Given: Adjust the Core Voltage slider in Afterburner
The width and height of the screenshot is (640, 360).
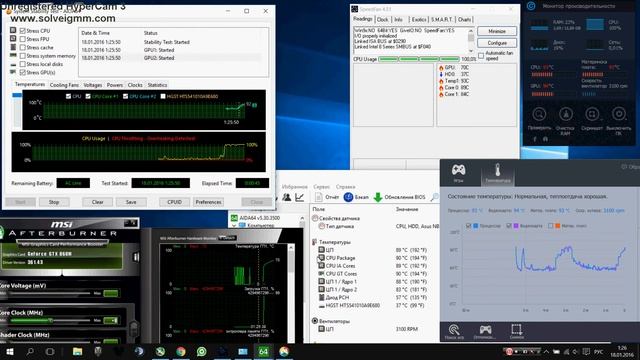Looking at the screenshot, I should click(46, 293).
